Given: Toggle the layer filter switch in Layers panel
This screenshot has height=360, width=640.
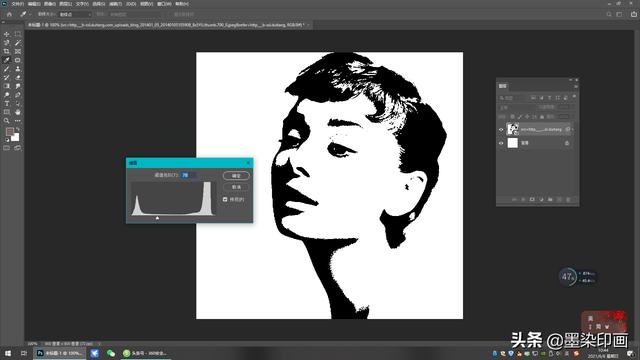Looking at the screenshot, I should pos(574,96).
